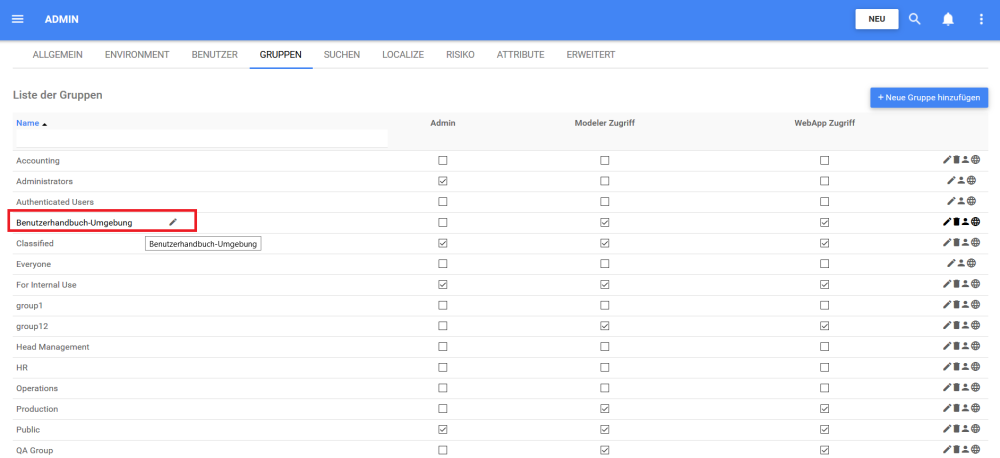Open the notifications bell
This screenshot has height=458, width=1000.
click(948, 19)
